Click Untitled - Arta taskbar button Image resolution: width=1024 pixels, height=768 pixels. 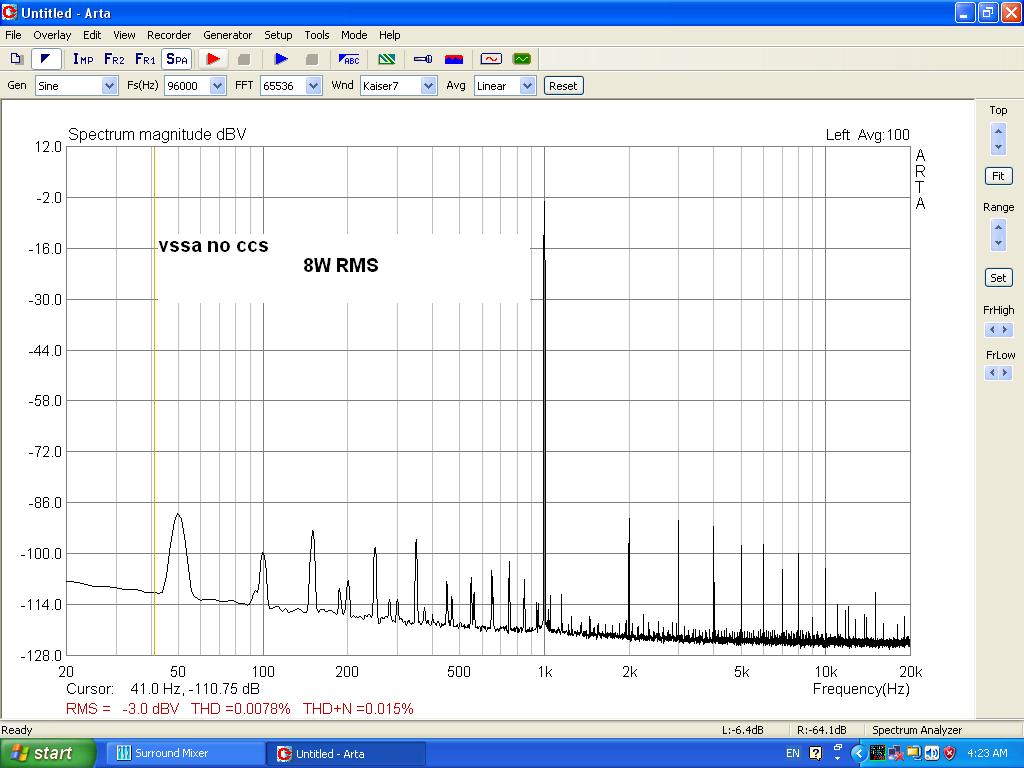pyautogui.click(x=346, y=754)
